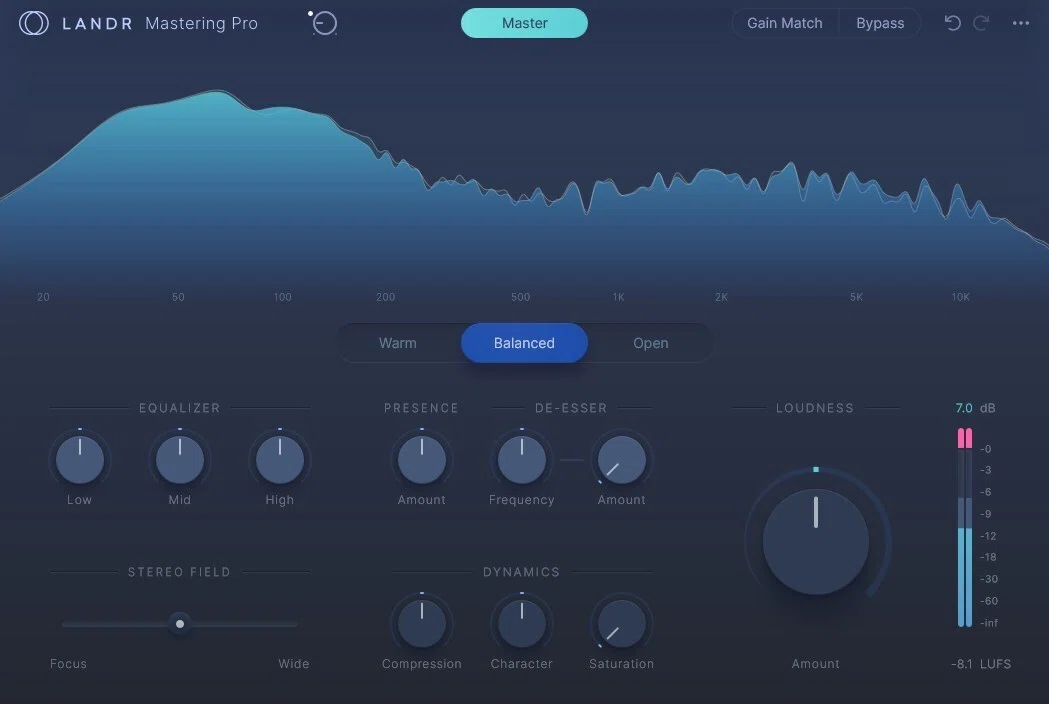
Task: Click the undo arrow icon
Action: pos(953,23)
